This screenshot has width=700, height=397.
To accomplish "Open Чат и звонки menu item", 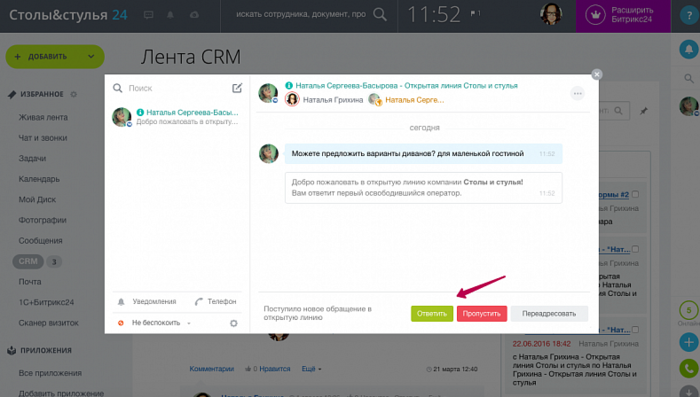I will [x=42, y=138].
